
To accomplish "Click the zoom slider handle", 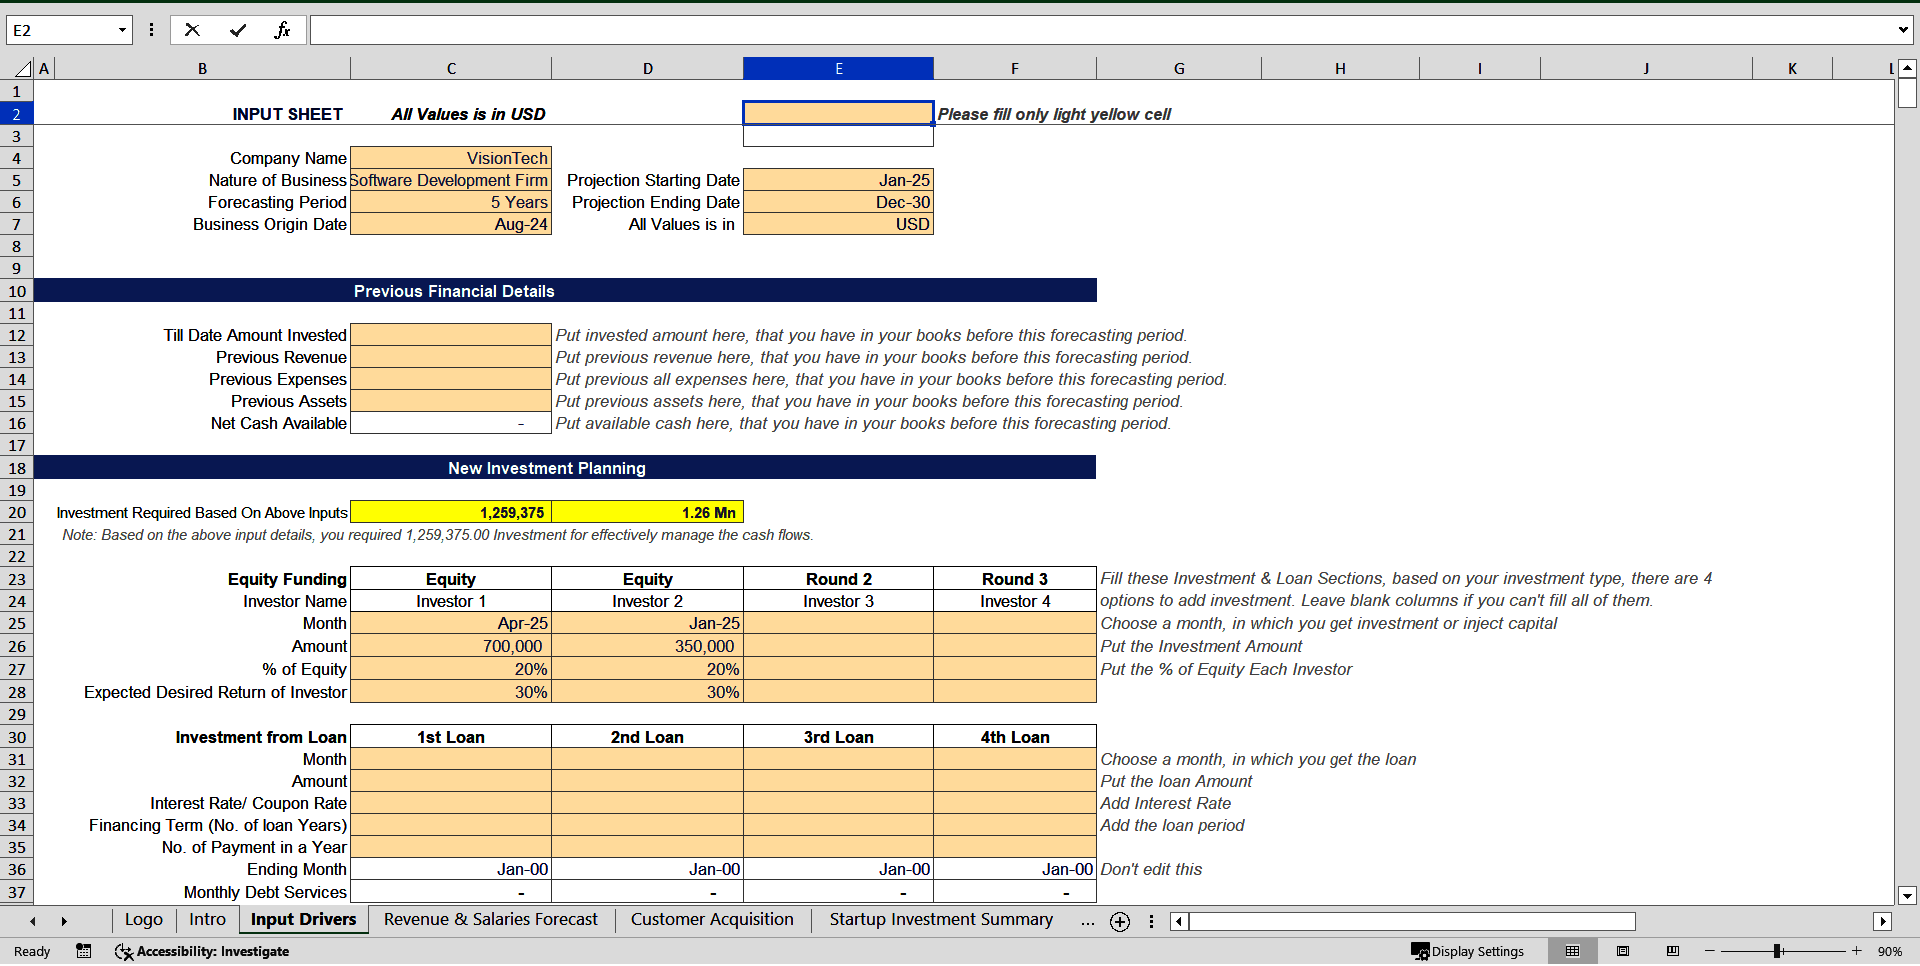I will click(x=1777, y=951).
